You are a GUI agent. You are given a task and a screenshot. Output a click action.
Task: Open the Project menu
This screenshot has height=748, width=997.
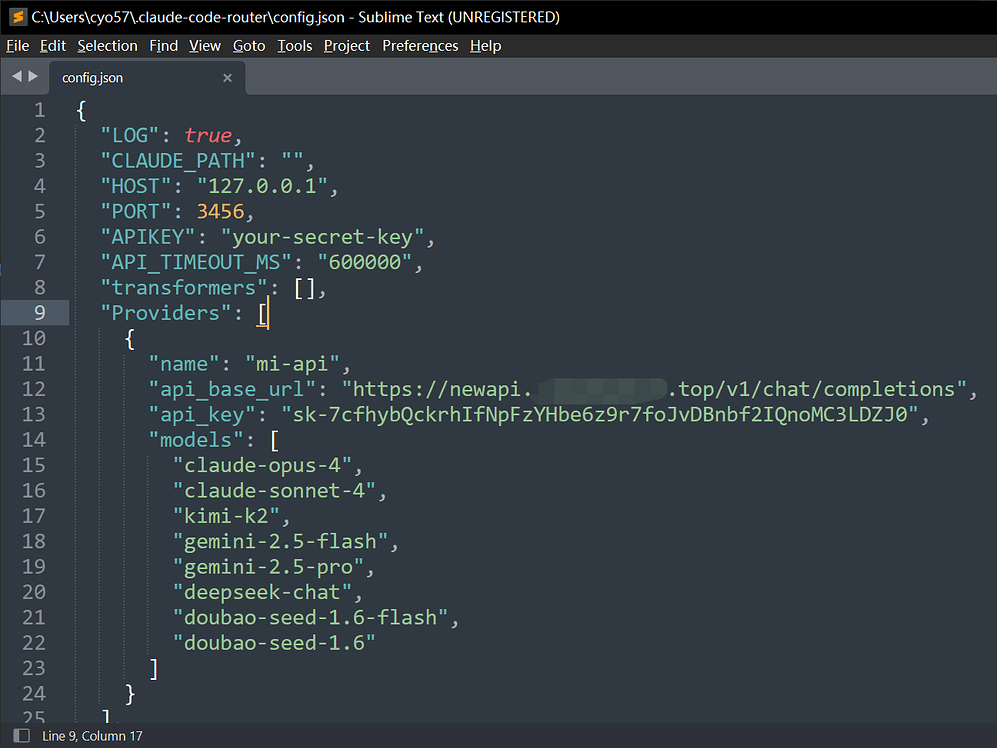click(347, 46)
